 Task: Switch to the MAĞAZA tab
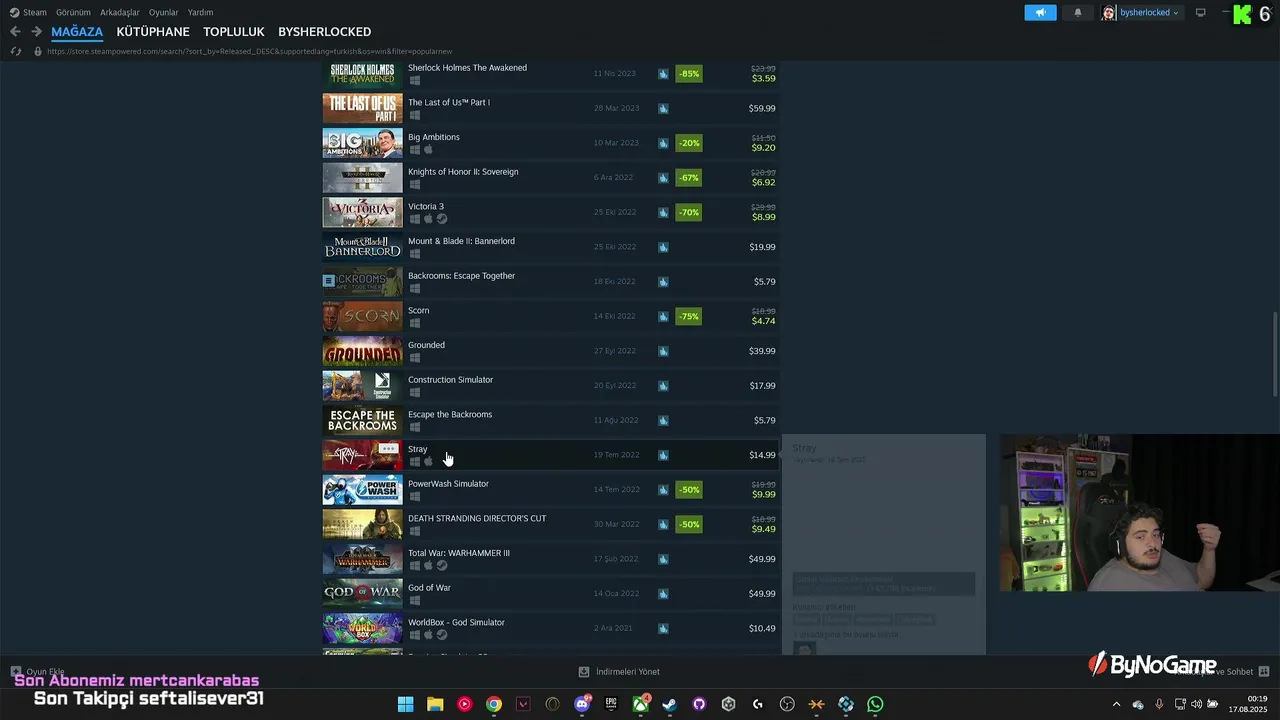[x=77, y=32]
